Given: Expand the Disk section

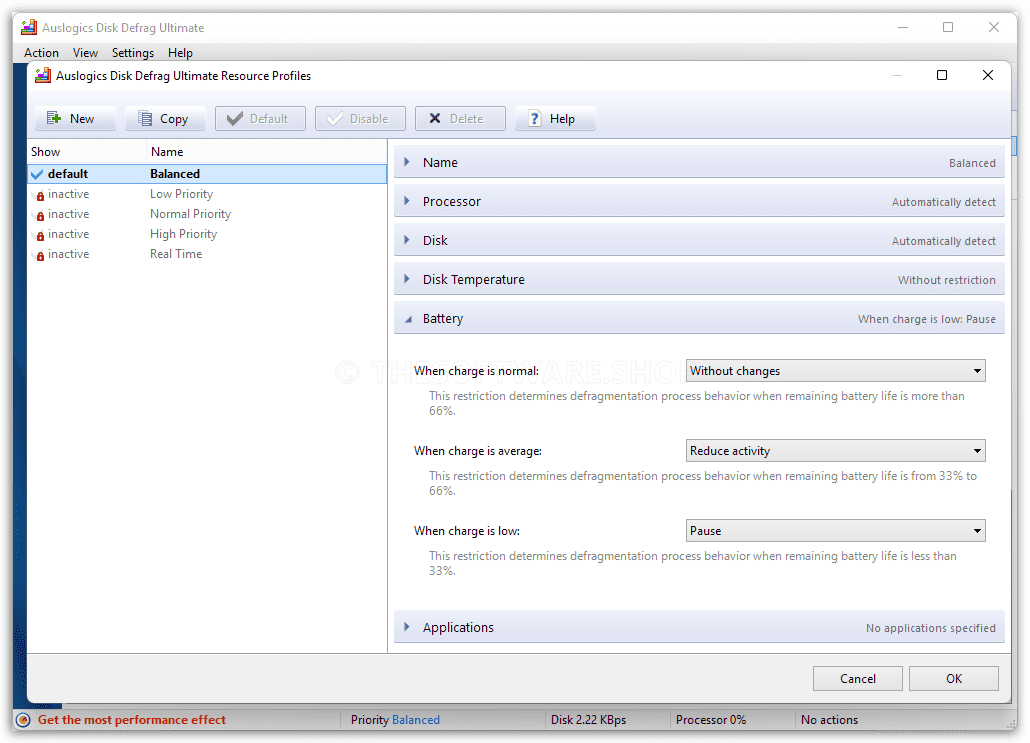Looking at the screenshot, I should pyautogui.click(x=699, y=240).
